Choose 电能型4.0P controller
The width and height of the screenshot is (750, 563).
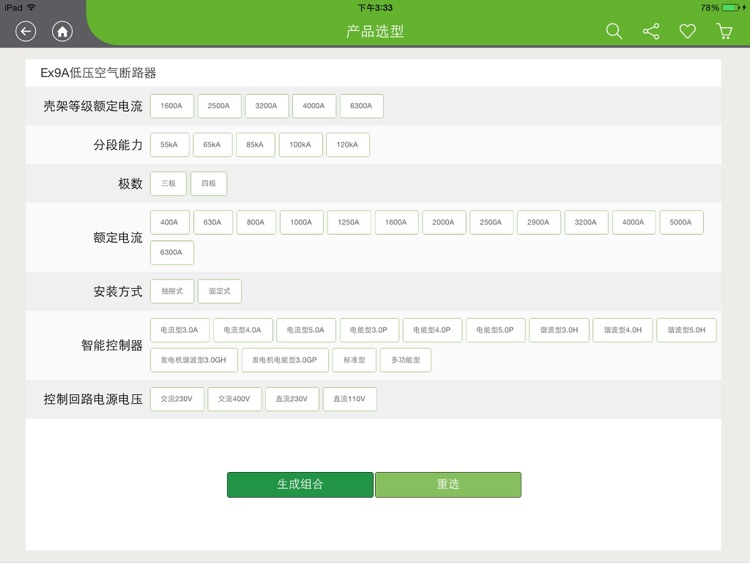[x=432, y=330]
